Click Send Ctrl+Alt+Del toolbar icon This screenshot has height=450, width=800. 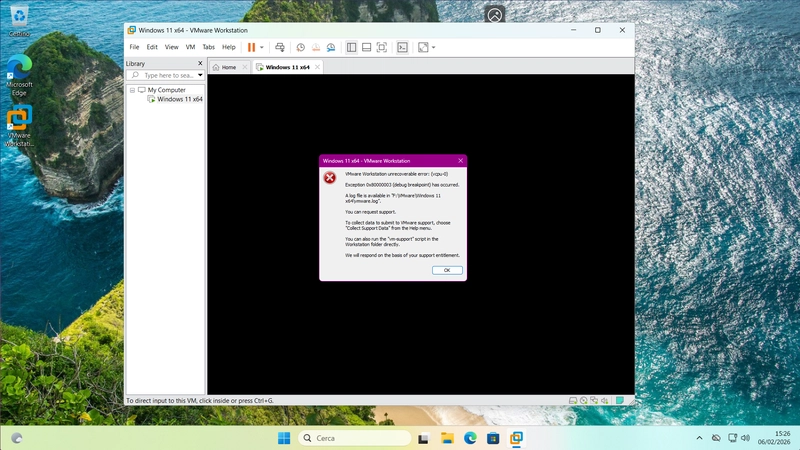tap(280, 47)
